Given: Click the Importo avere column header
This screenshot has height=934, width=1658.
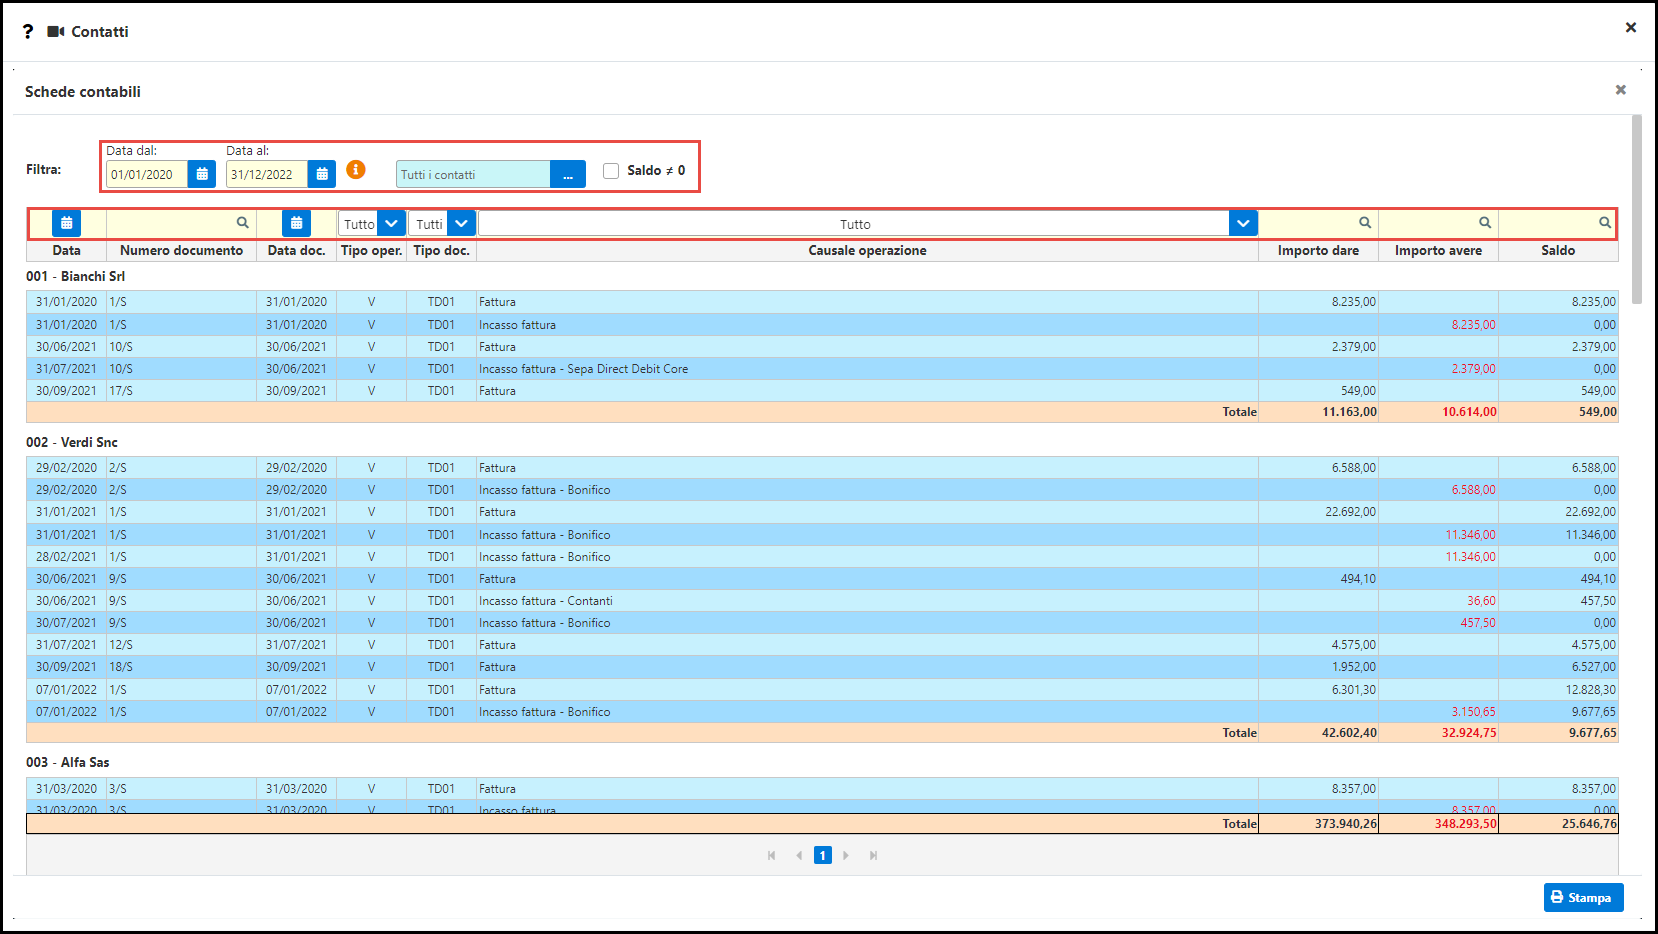Looking at the screenshot, I should click(1438, 251).
